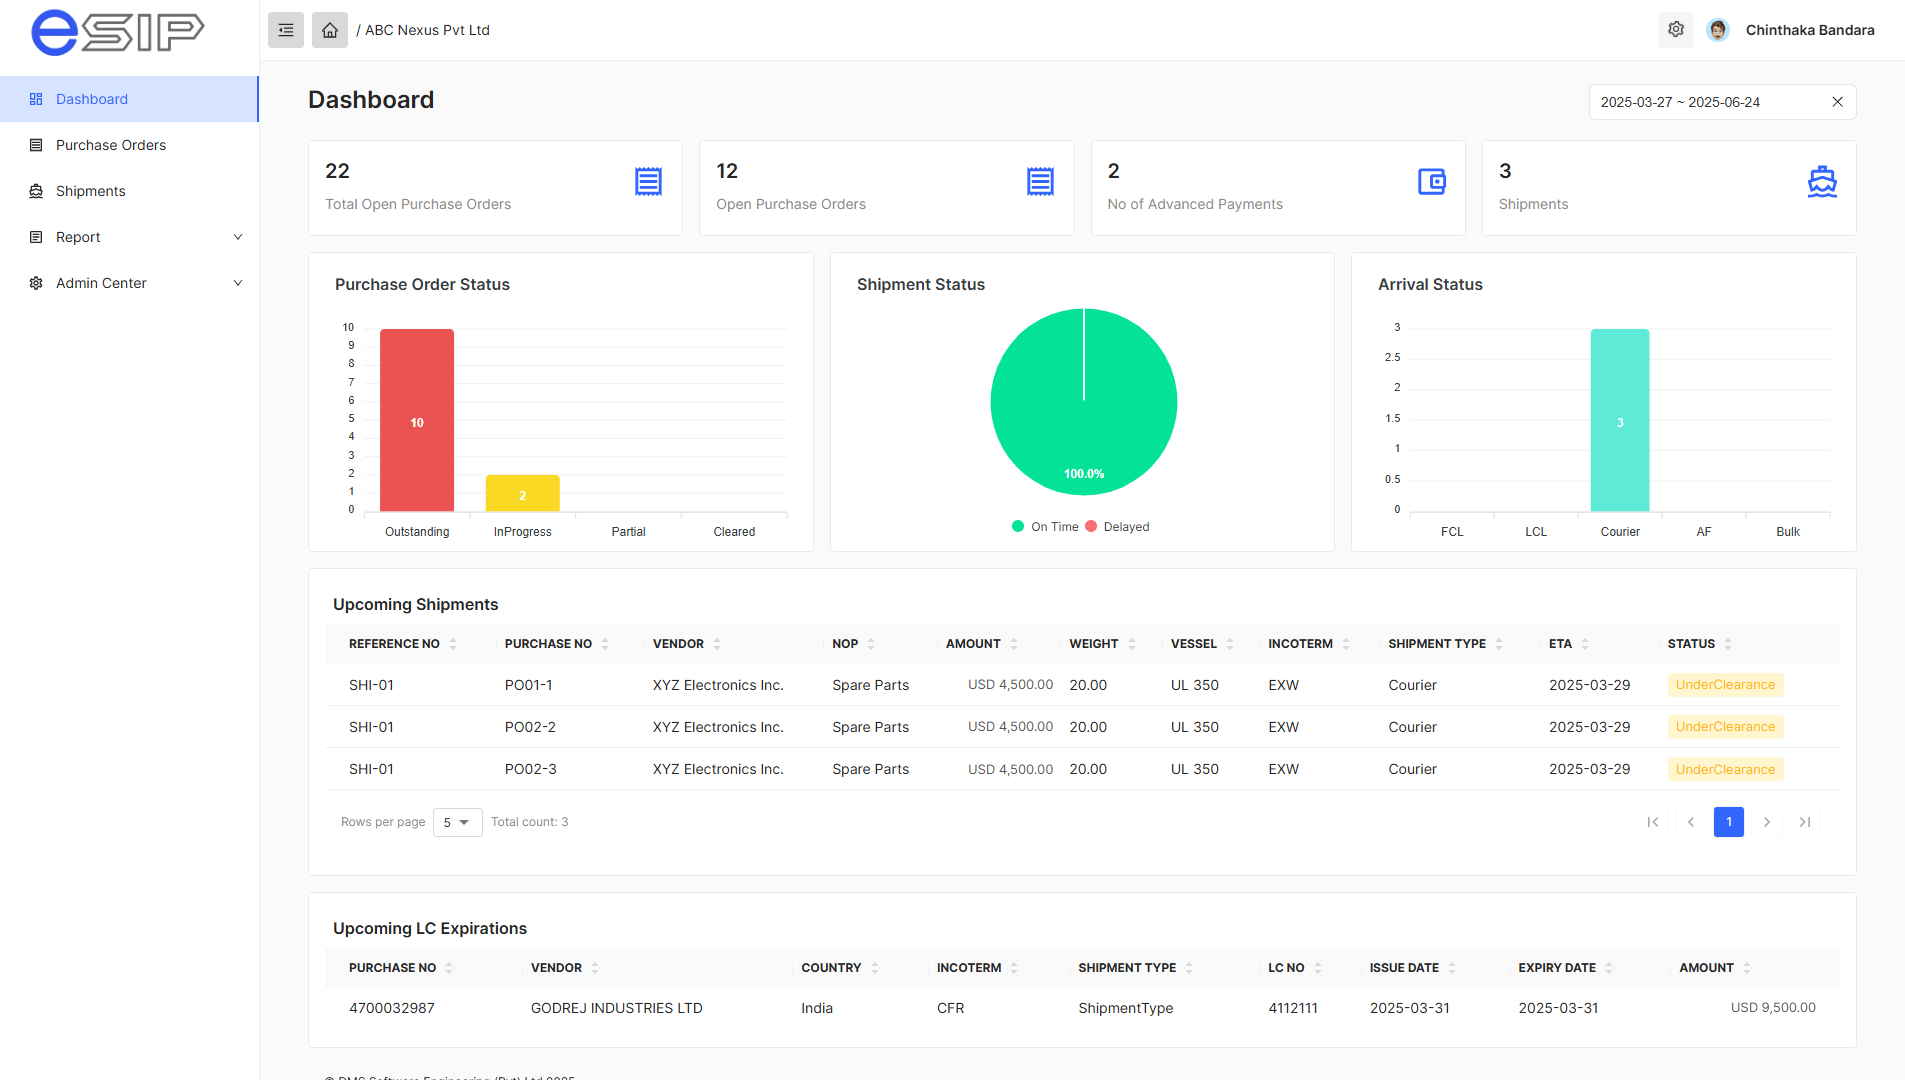
Task: Open user avatar profile picture
Action: click(x=1718, y=30)
